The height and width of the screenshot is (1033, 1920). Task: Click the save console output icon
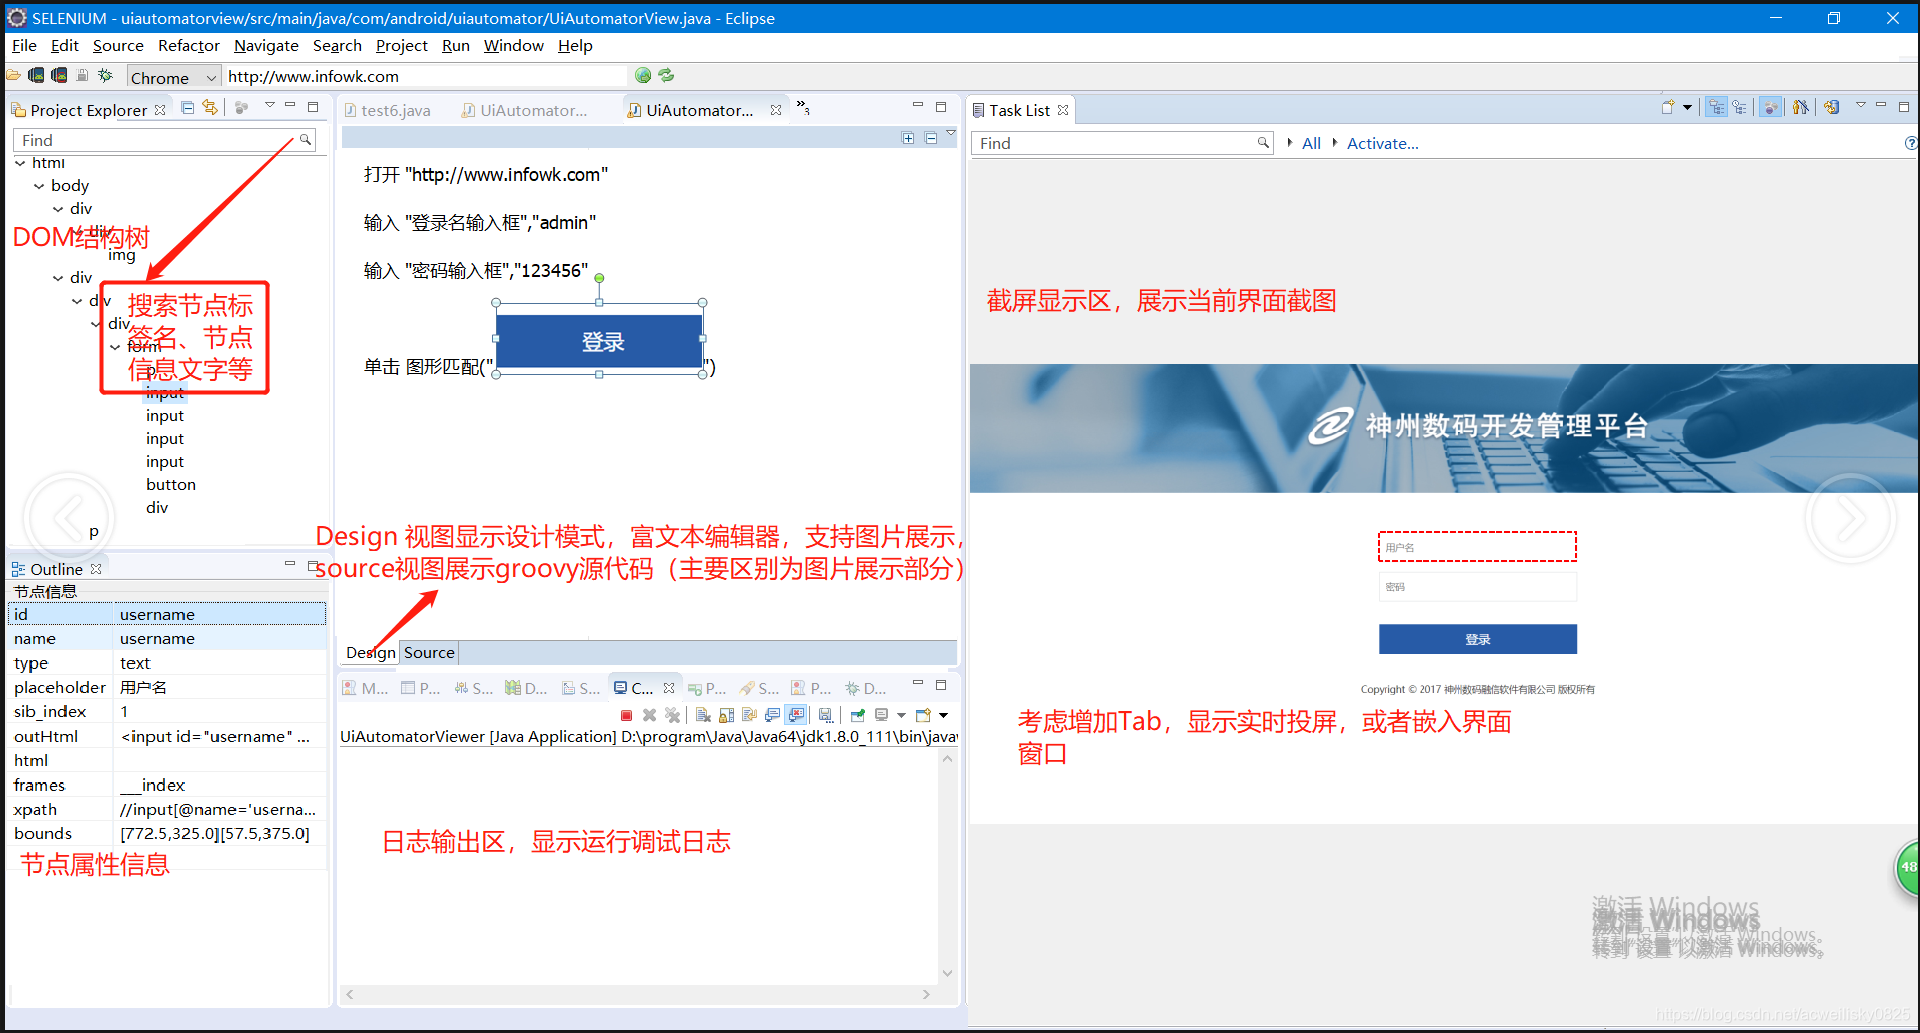pyautogui.click(x=825, y=715)
